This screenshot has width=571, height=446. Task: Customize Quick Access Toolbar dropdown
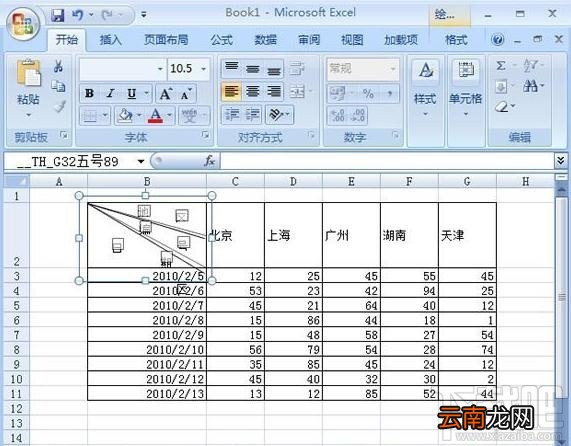144,15
